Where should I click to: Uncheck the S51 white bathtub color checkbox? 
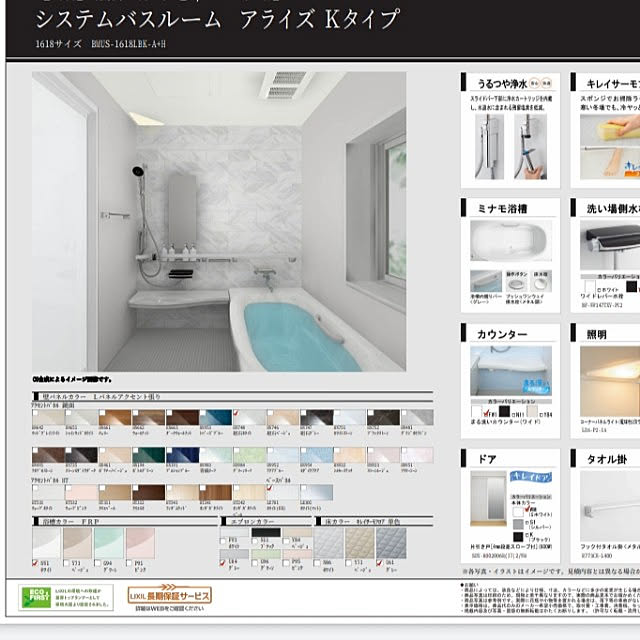click(35, 563)
